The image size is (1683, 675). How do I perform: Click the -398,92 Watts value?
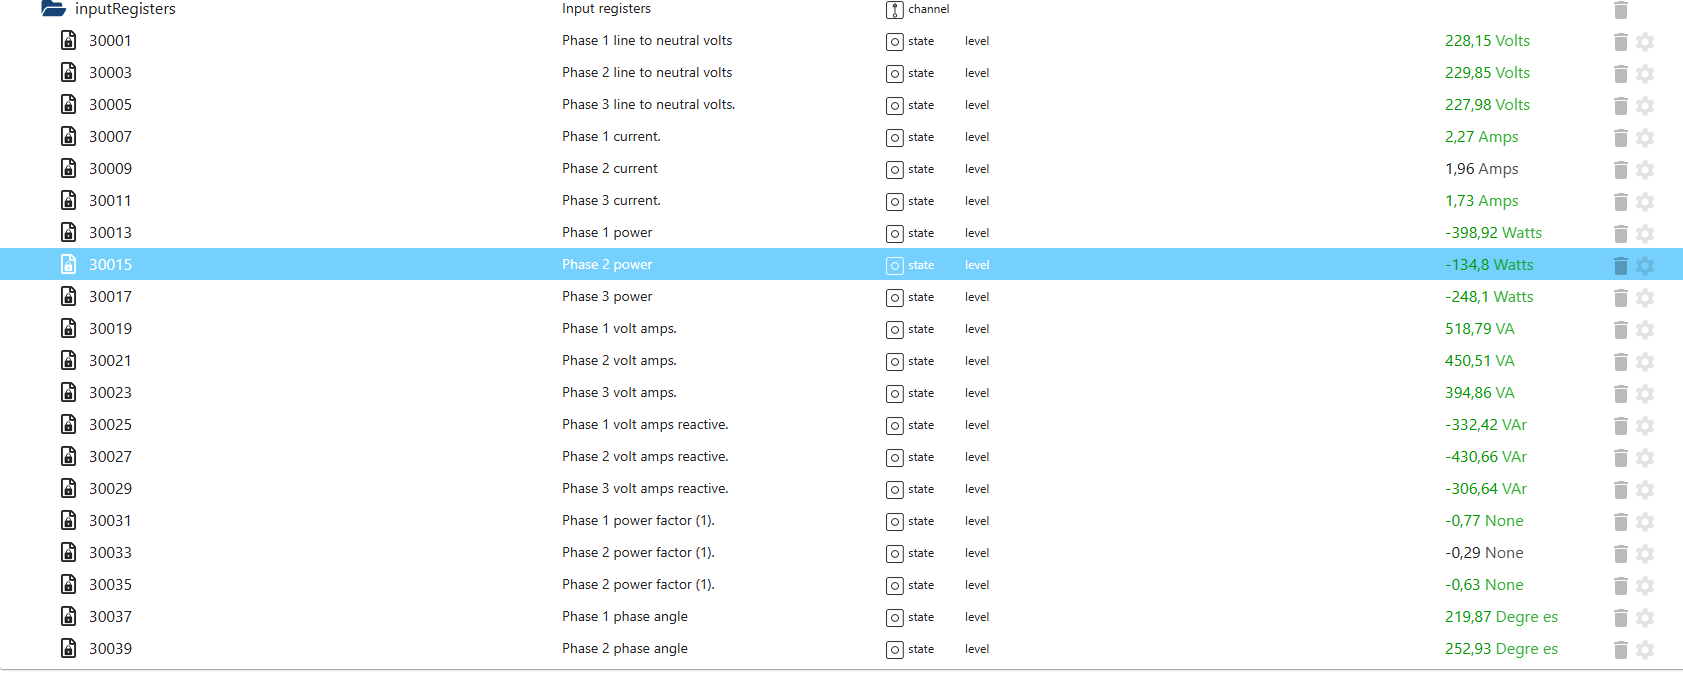click(x=1492, y=233)
